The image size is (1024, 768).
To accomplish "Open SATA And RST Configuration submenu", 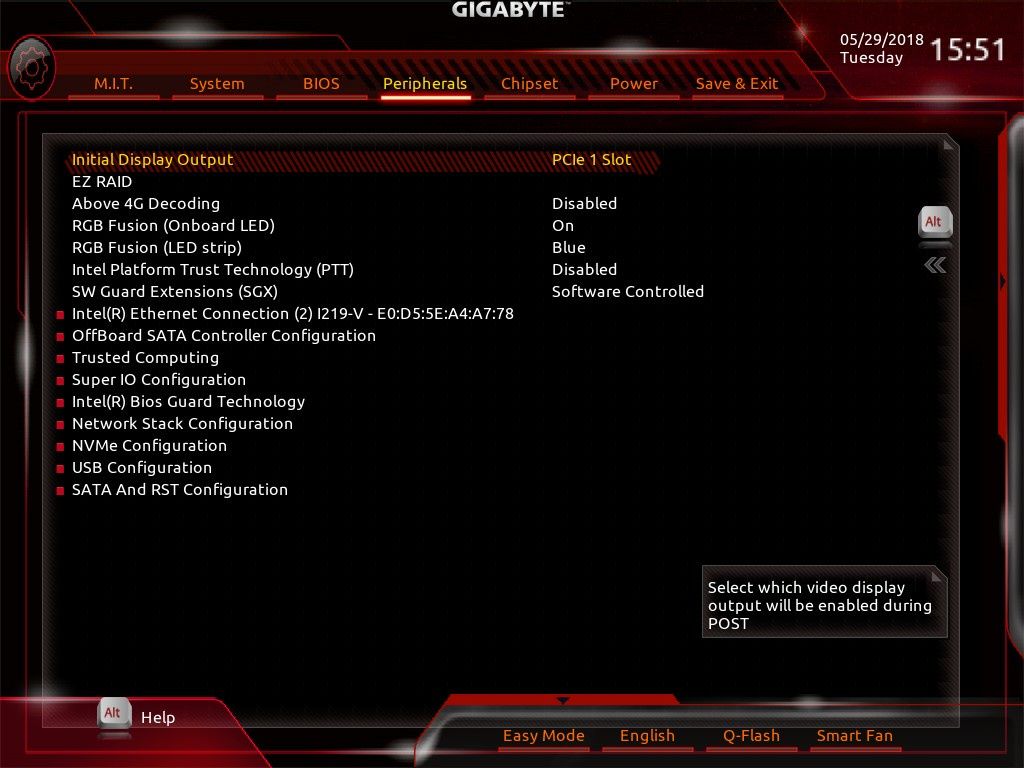I will (180, 490).
